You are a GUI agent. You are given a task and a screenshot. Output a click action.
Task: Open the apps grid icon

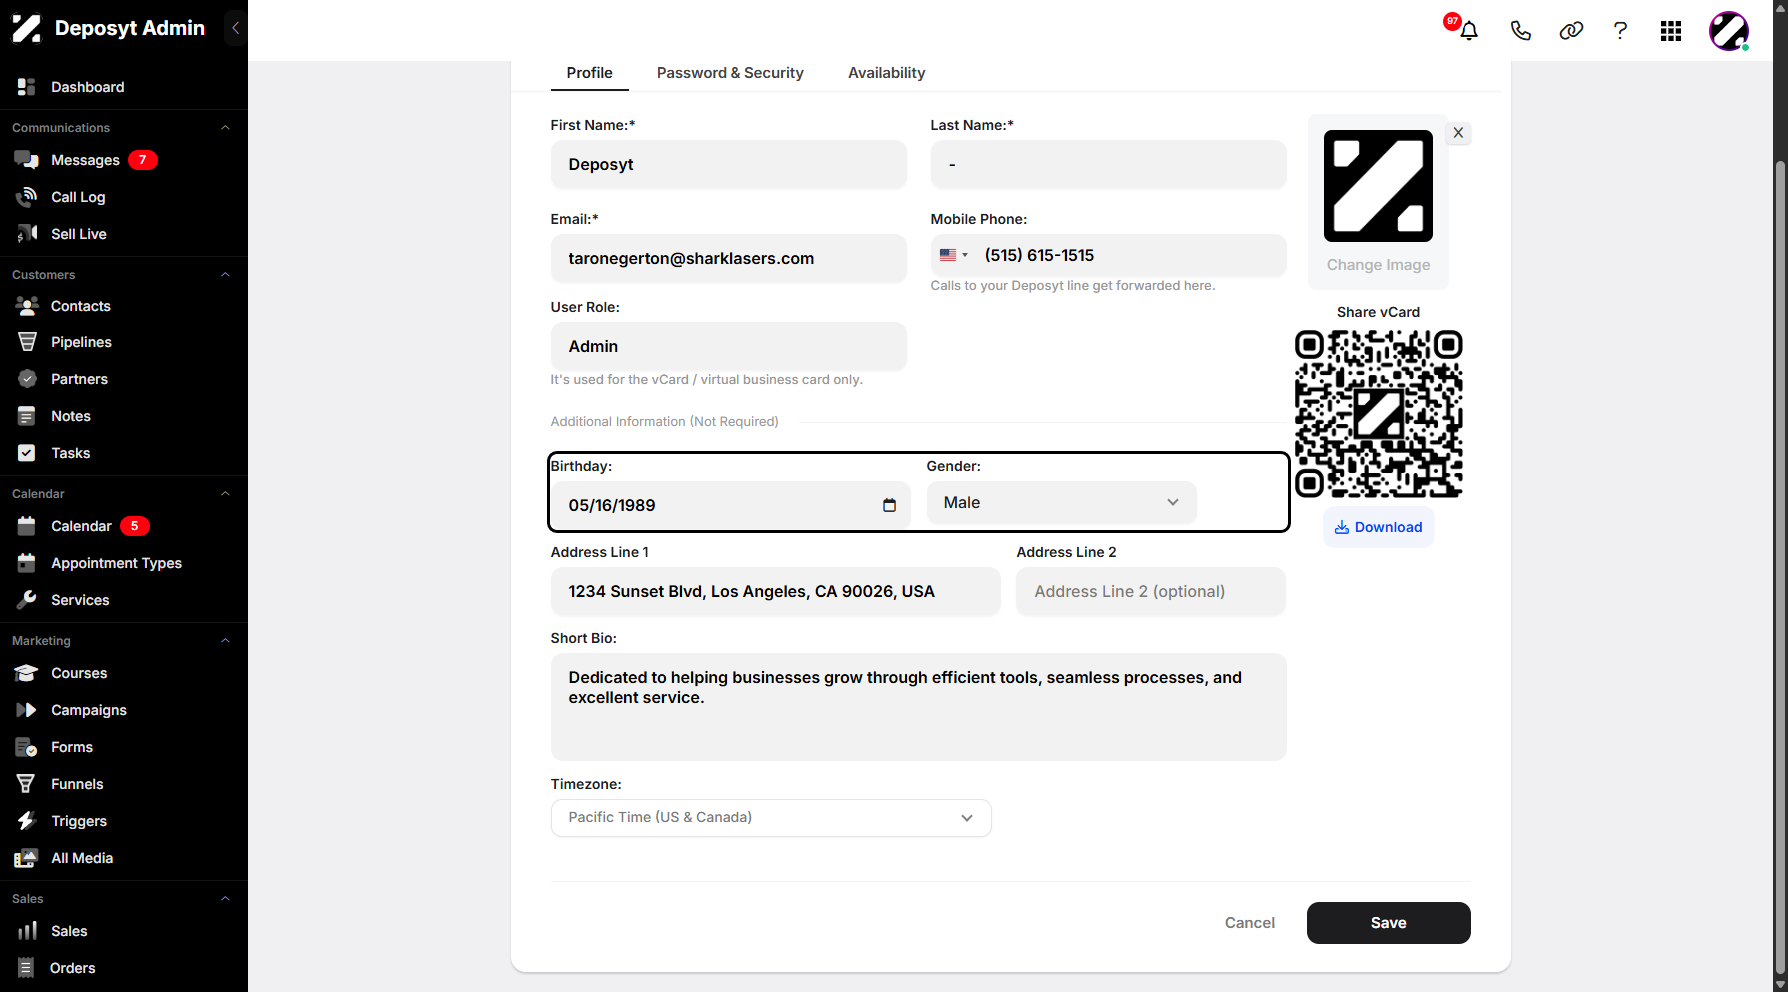click(x=1671, y=31)
